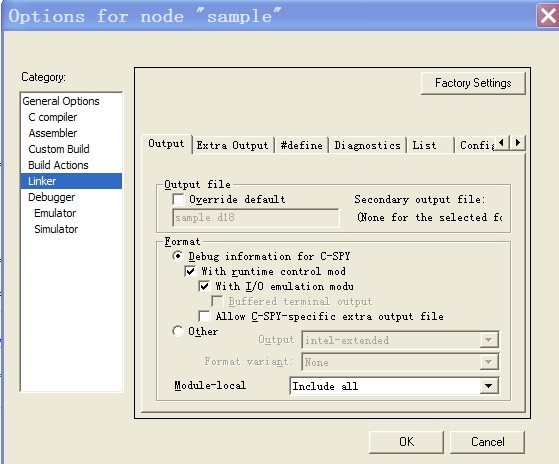
Task: Open the #define tab
Action: [x=302, y=145]
